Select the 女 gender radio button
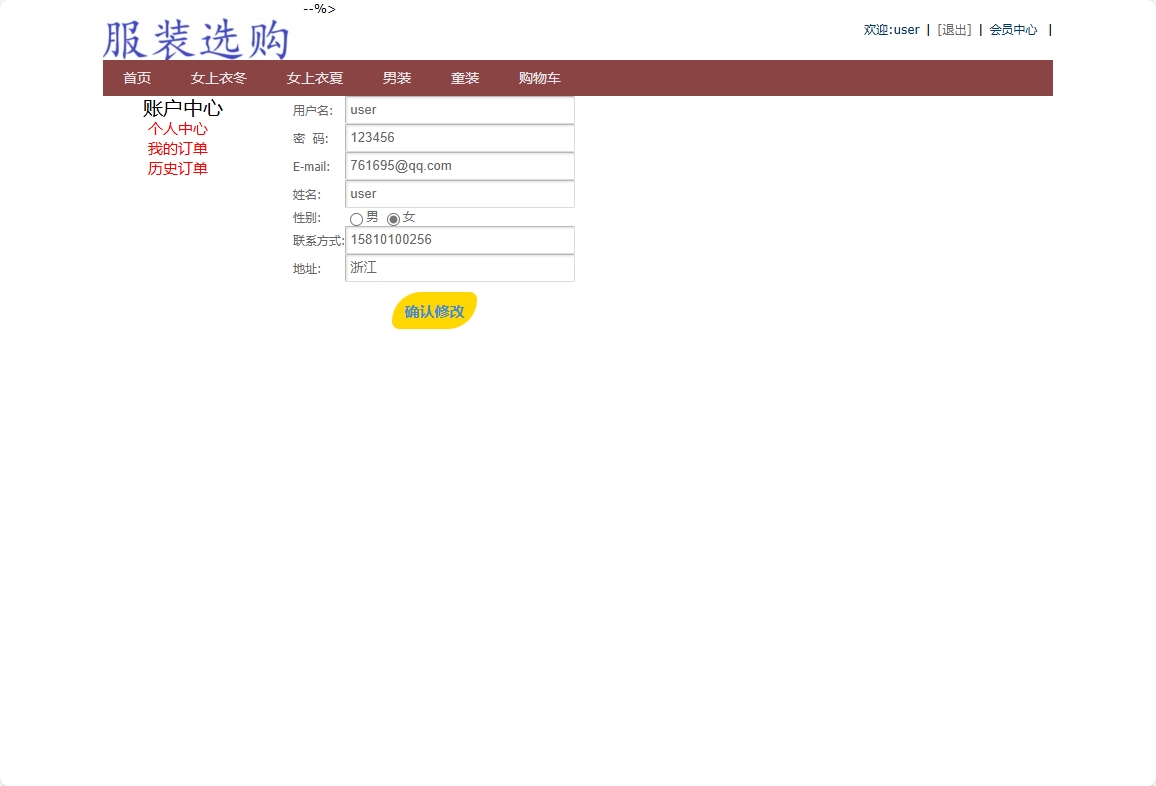 point(393,218)
